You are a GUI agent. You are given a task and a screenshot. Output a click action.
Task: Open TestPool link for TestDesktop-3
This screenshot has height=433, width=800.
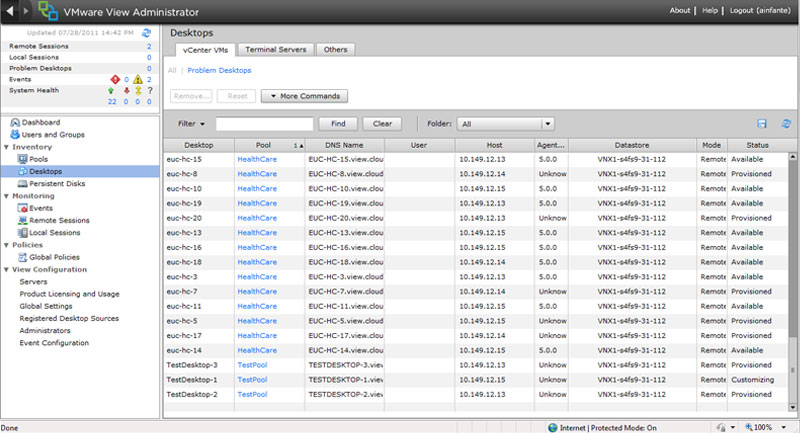pyautogui.click(x=252, y=365)
